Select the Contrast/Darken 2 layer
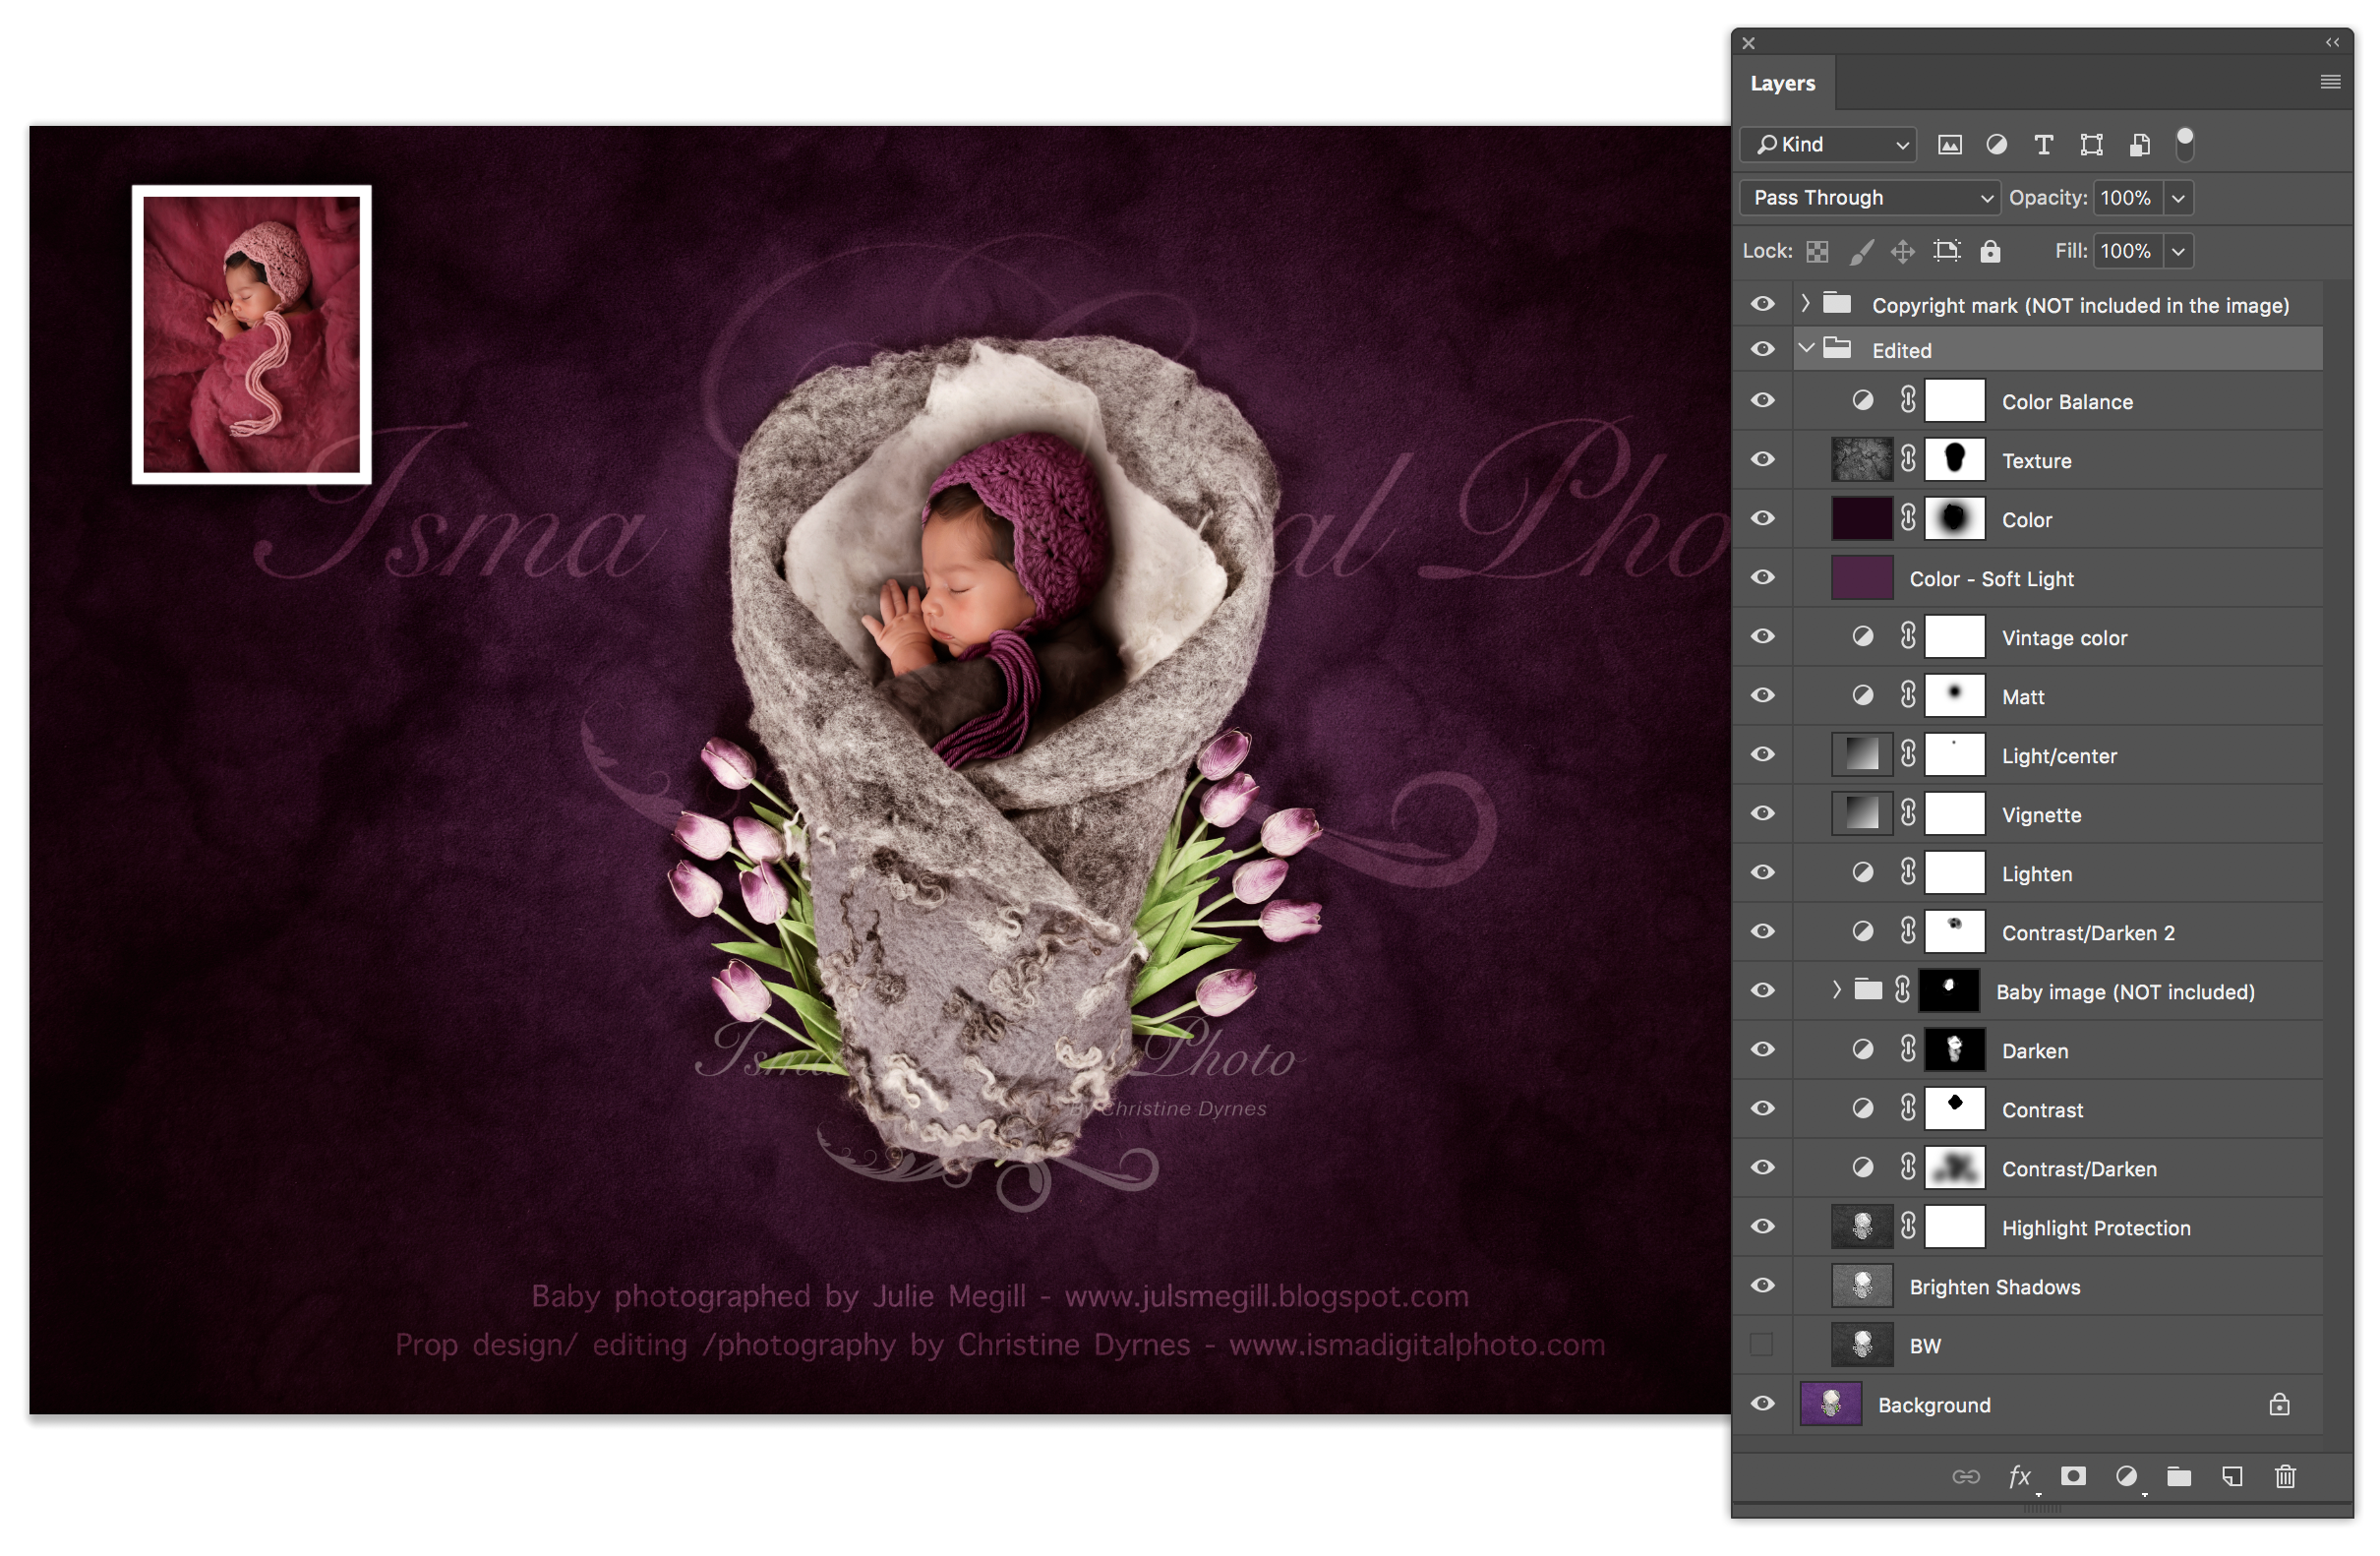The height and width of the screenshot is (1556, 2380). tap(2058, 933)
